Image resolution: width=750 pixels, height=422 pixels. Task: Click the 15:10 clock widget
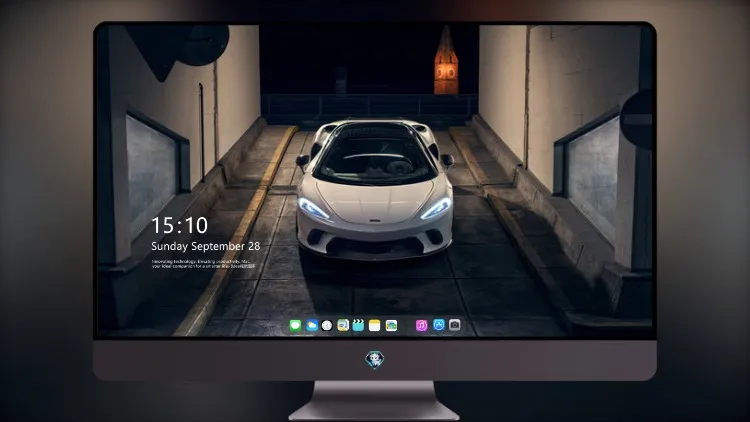(x=179, y=225)
